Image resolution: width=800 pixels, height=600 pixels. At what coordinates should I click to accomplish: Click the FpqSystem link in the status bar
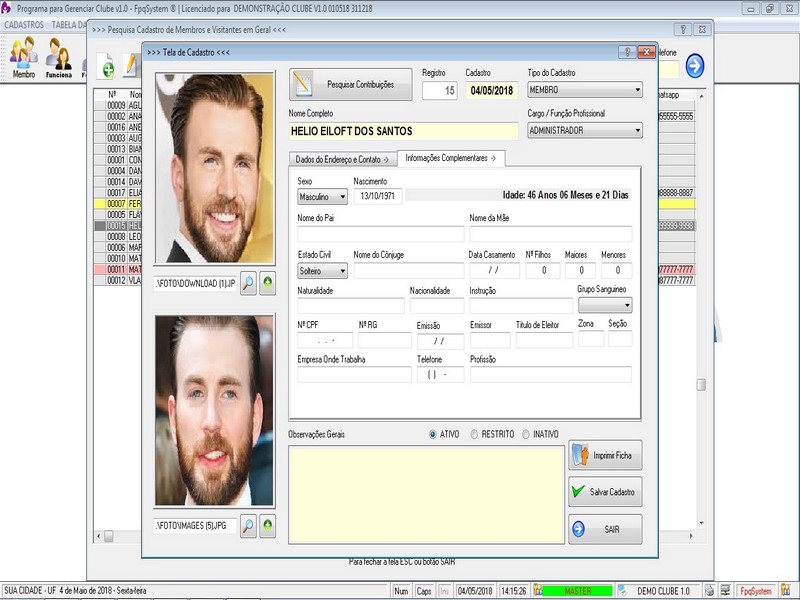(756, 591)
